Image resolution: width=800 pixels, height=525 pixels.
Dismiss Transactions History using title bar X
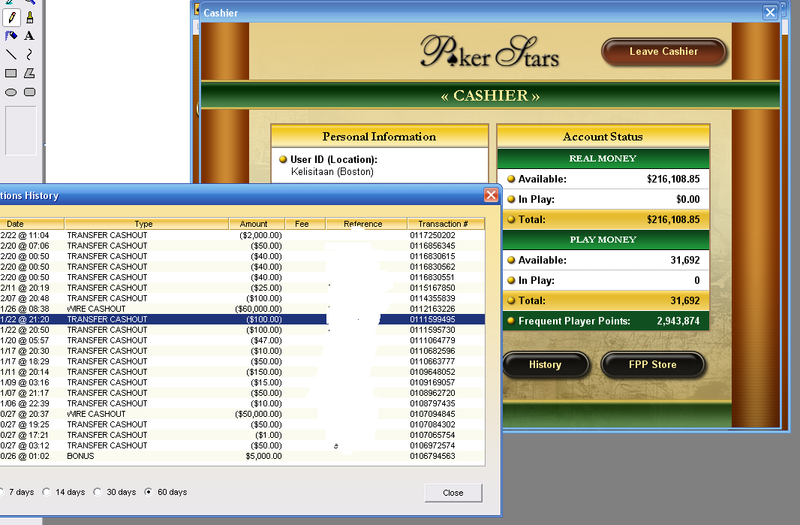click(491, 195)
